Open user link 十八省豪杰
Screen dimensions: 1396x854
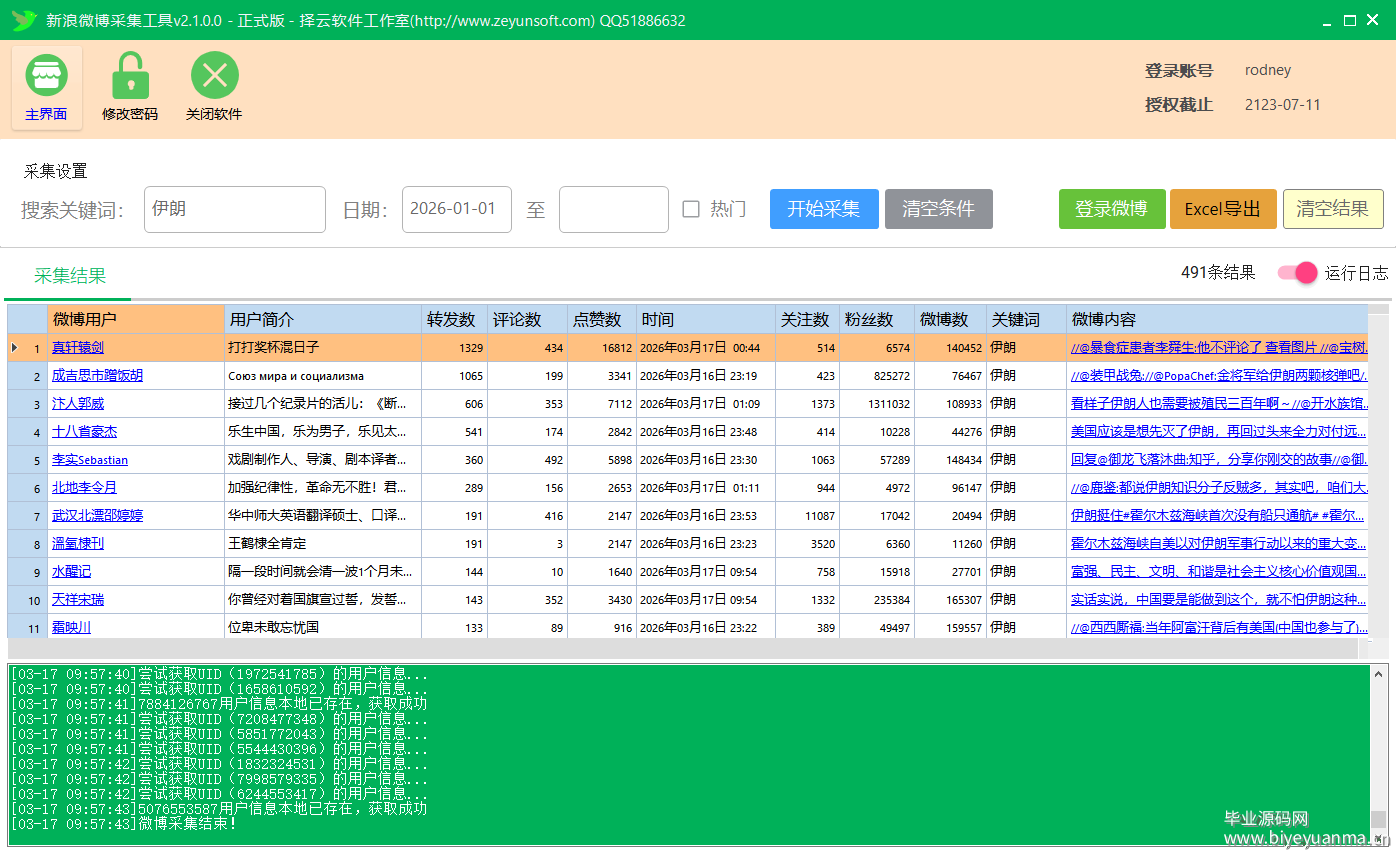[x=84, y=432]
